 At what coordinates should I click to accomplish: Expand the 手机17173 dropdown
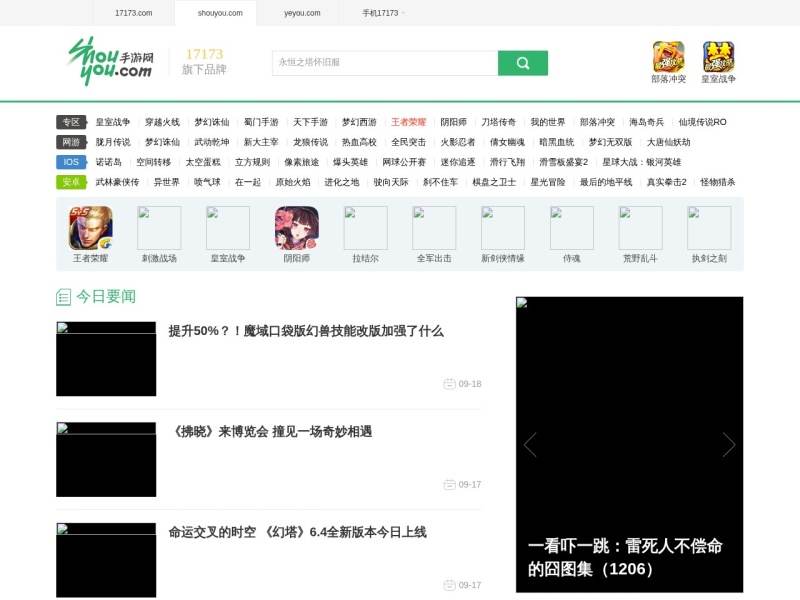tap(383, 13)
